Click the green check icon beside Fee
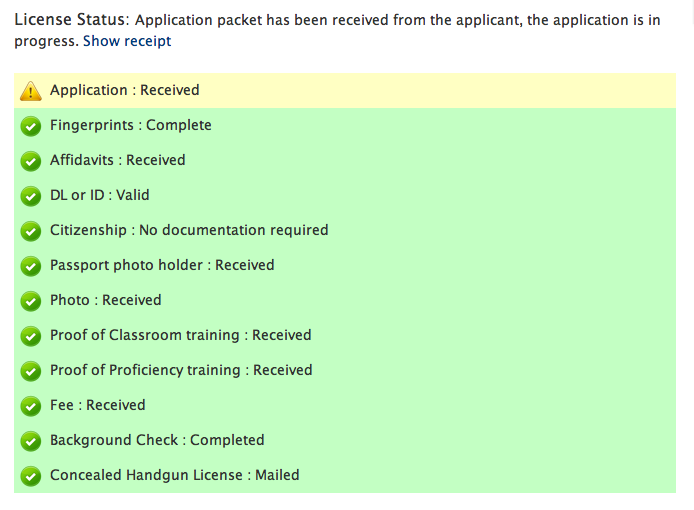 click(31, 406)
